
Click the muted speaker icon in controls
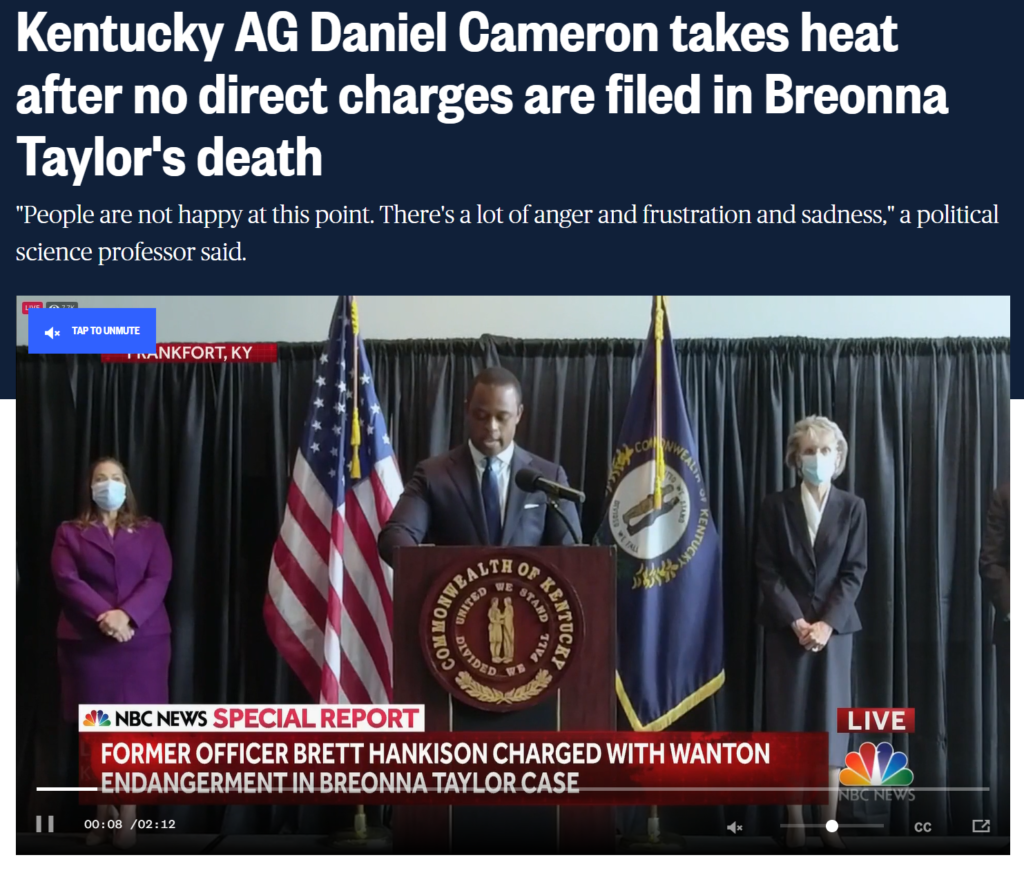[735, 827]
